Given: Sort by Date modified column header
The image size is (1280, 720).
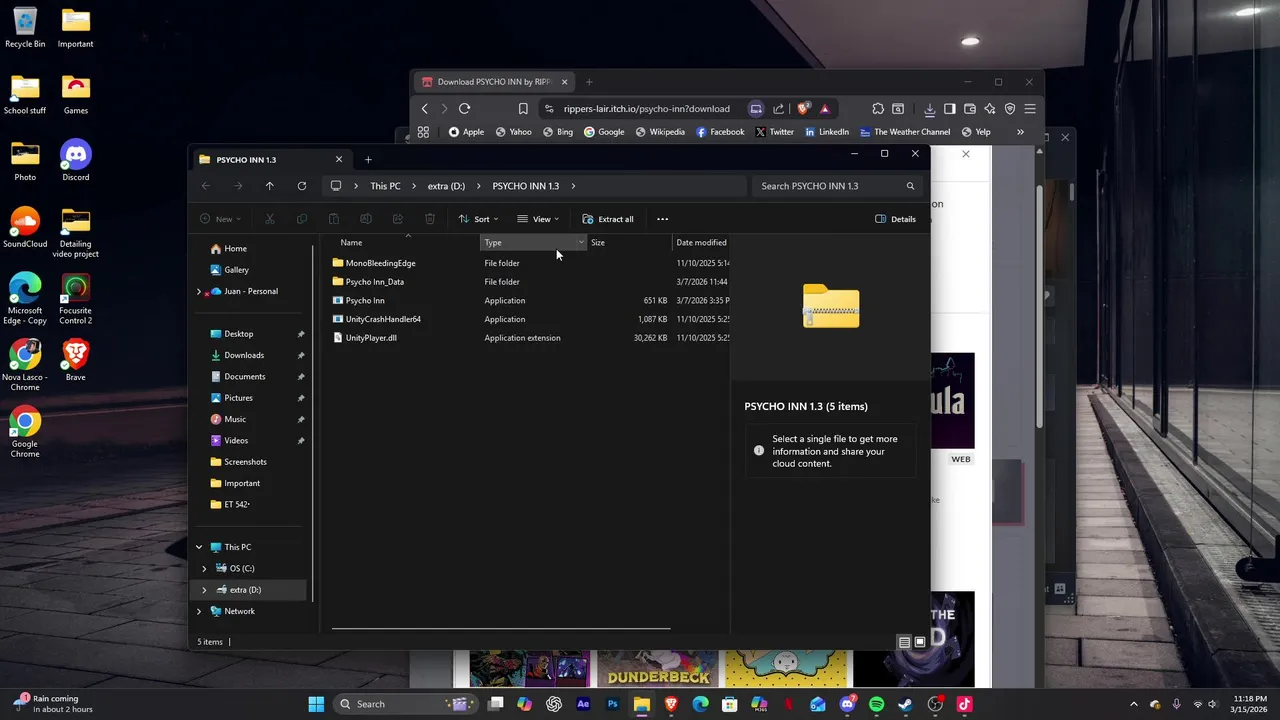Looking at the screenshot, I should pos(701,242).
